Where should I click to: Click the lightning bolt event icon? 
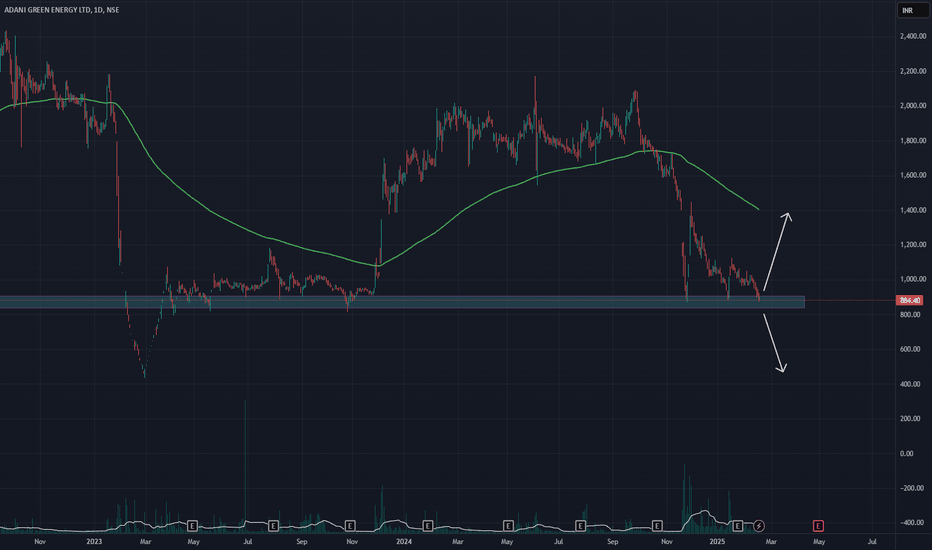[759, 526]
